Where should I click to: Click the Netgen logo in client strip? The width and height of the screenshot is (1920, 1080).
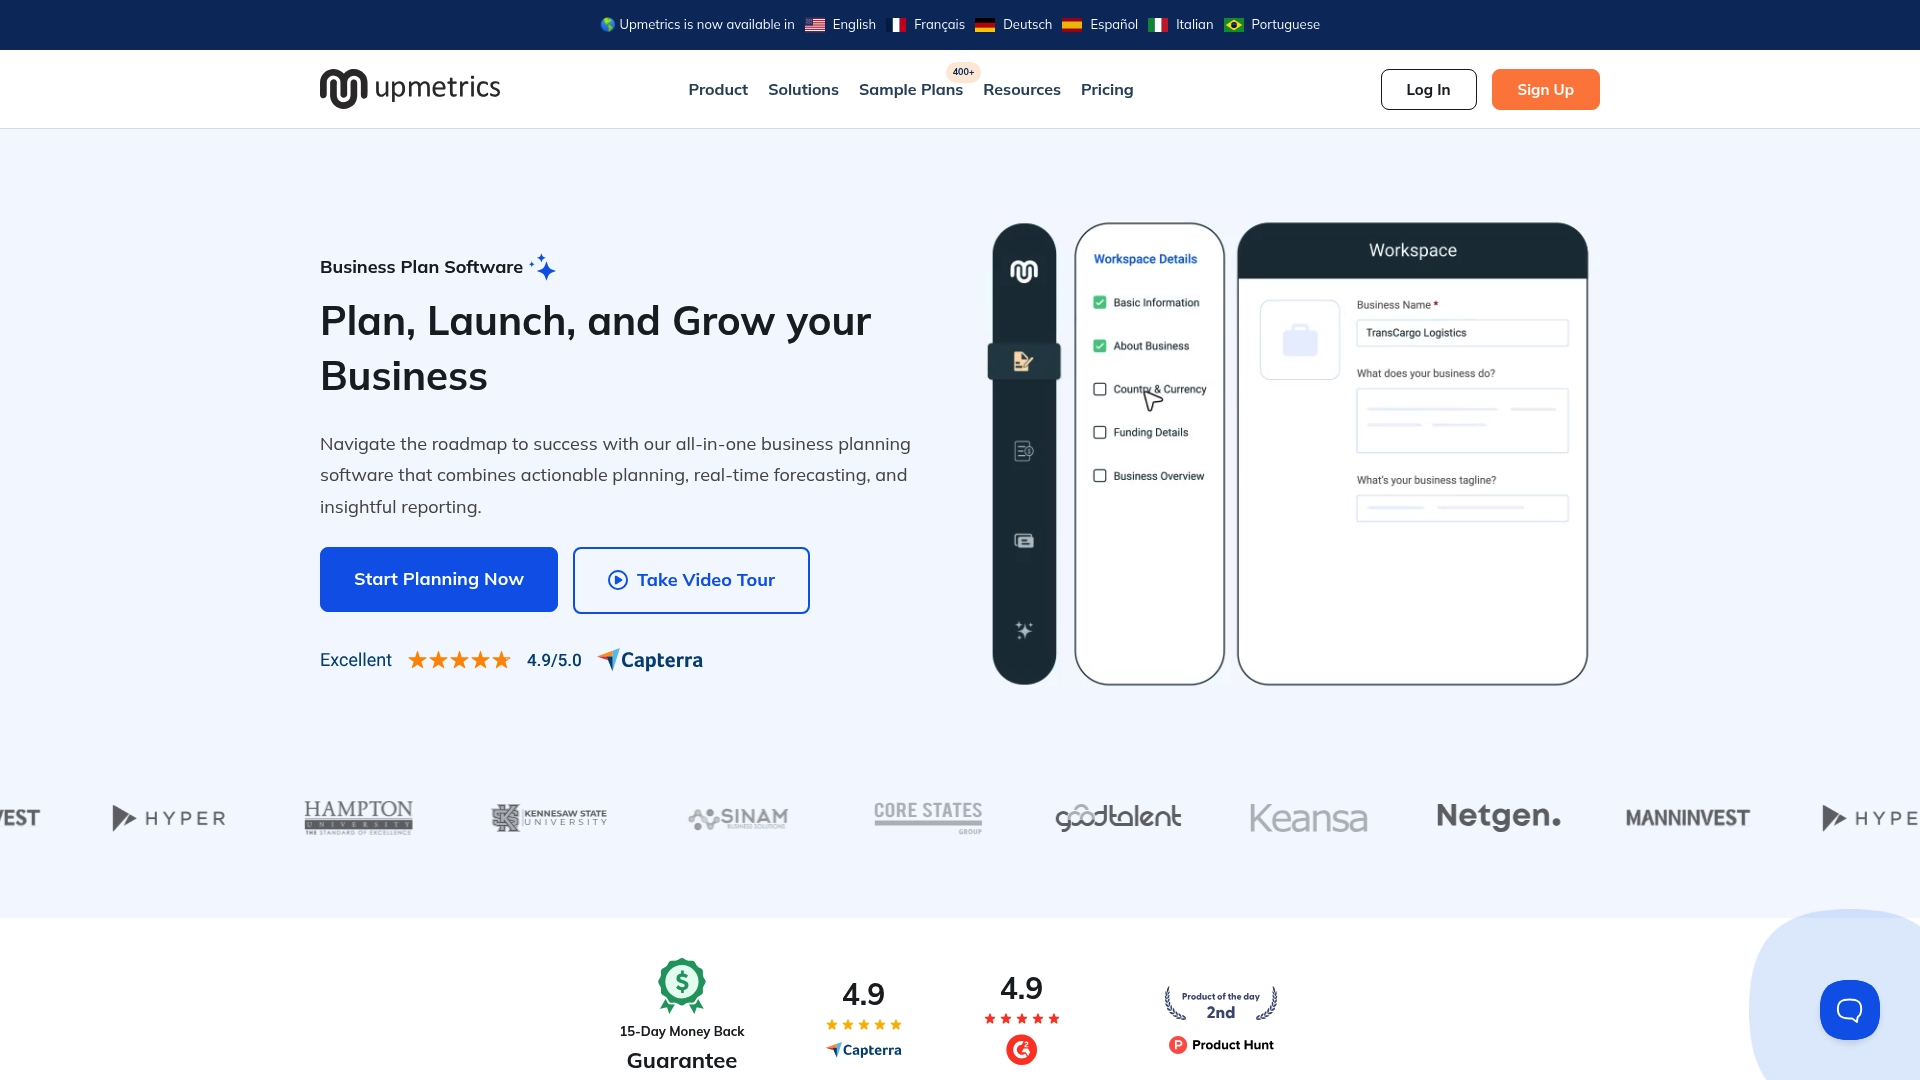tap(1498, 817)
